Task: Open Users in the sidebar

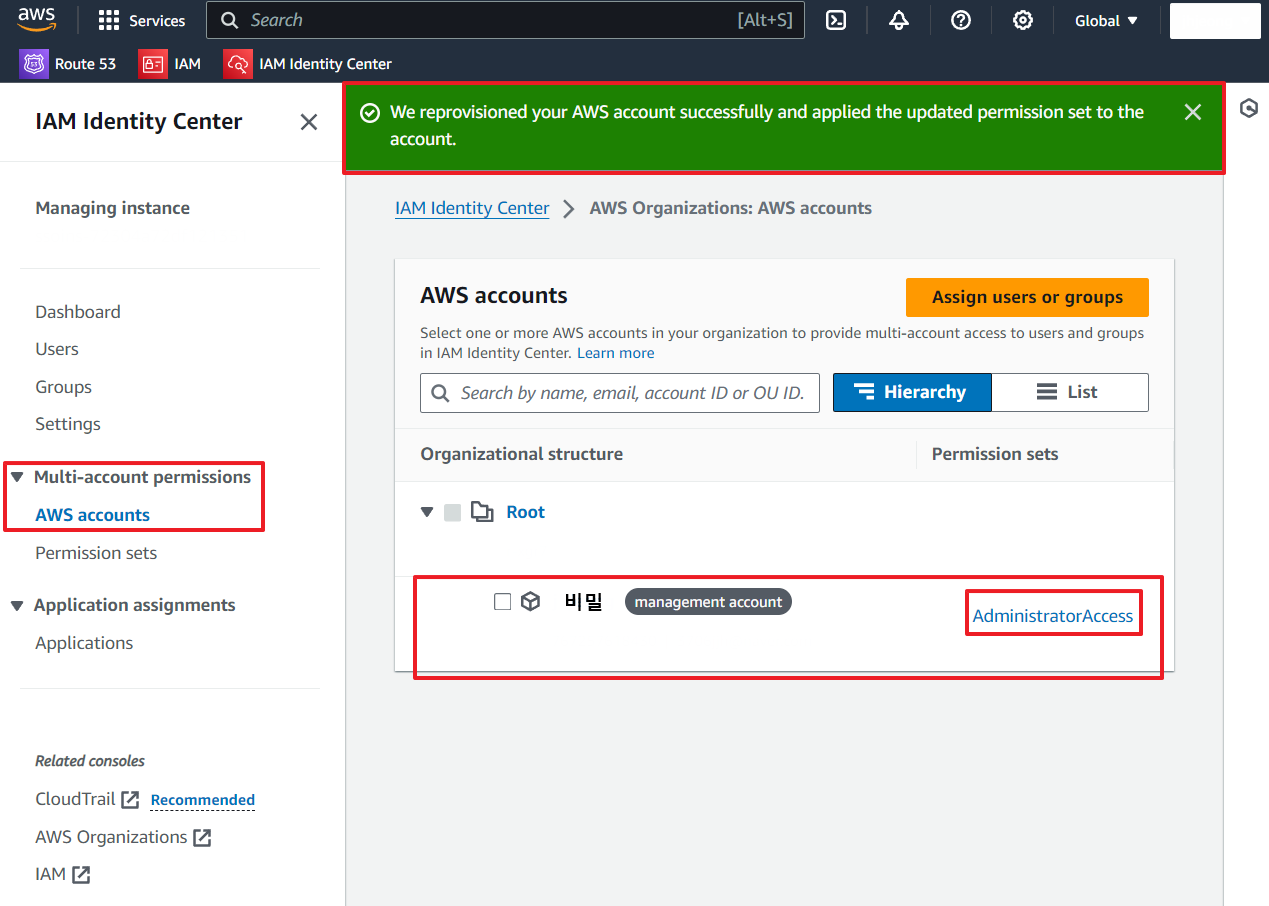Action: point(57,349)
